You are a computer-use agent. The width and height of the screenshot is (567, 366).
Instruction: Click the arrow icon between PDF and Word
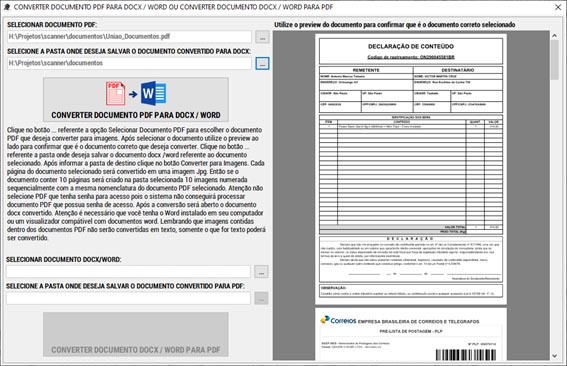pyautogui.click(x=133, y=94)
